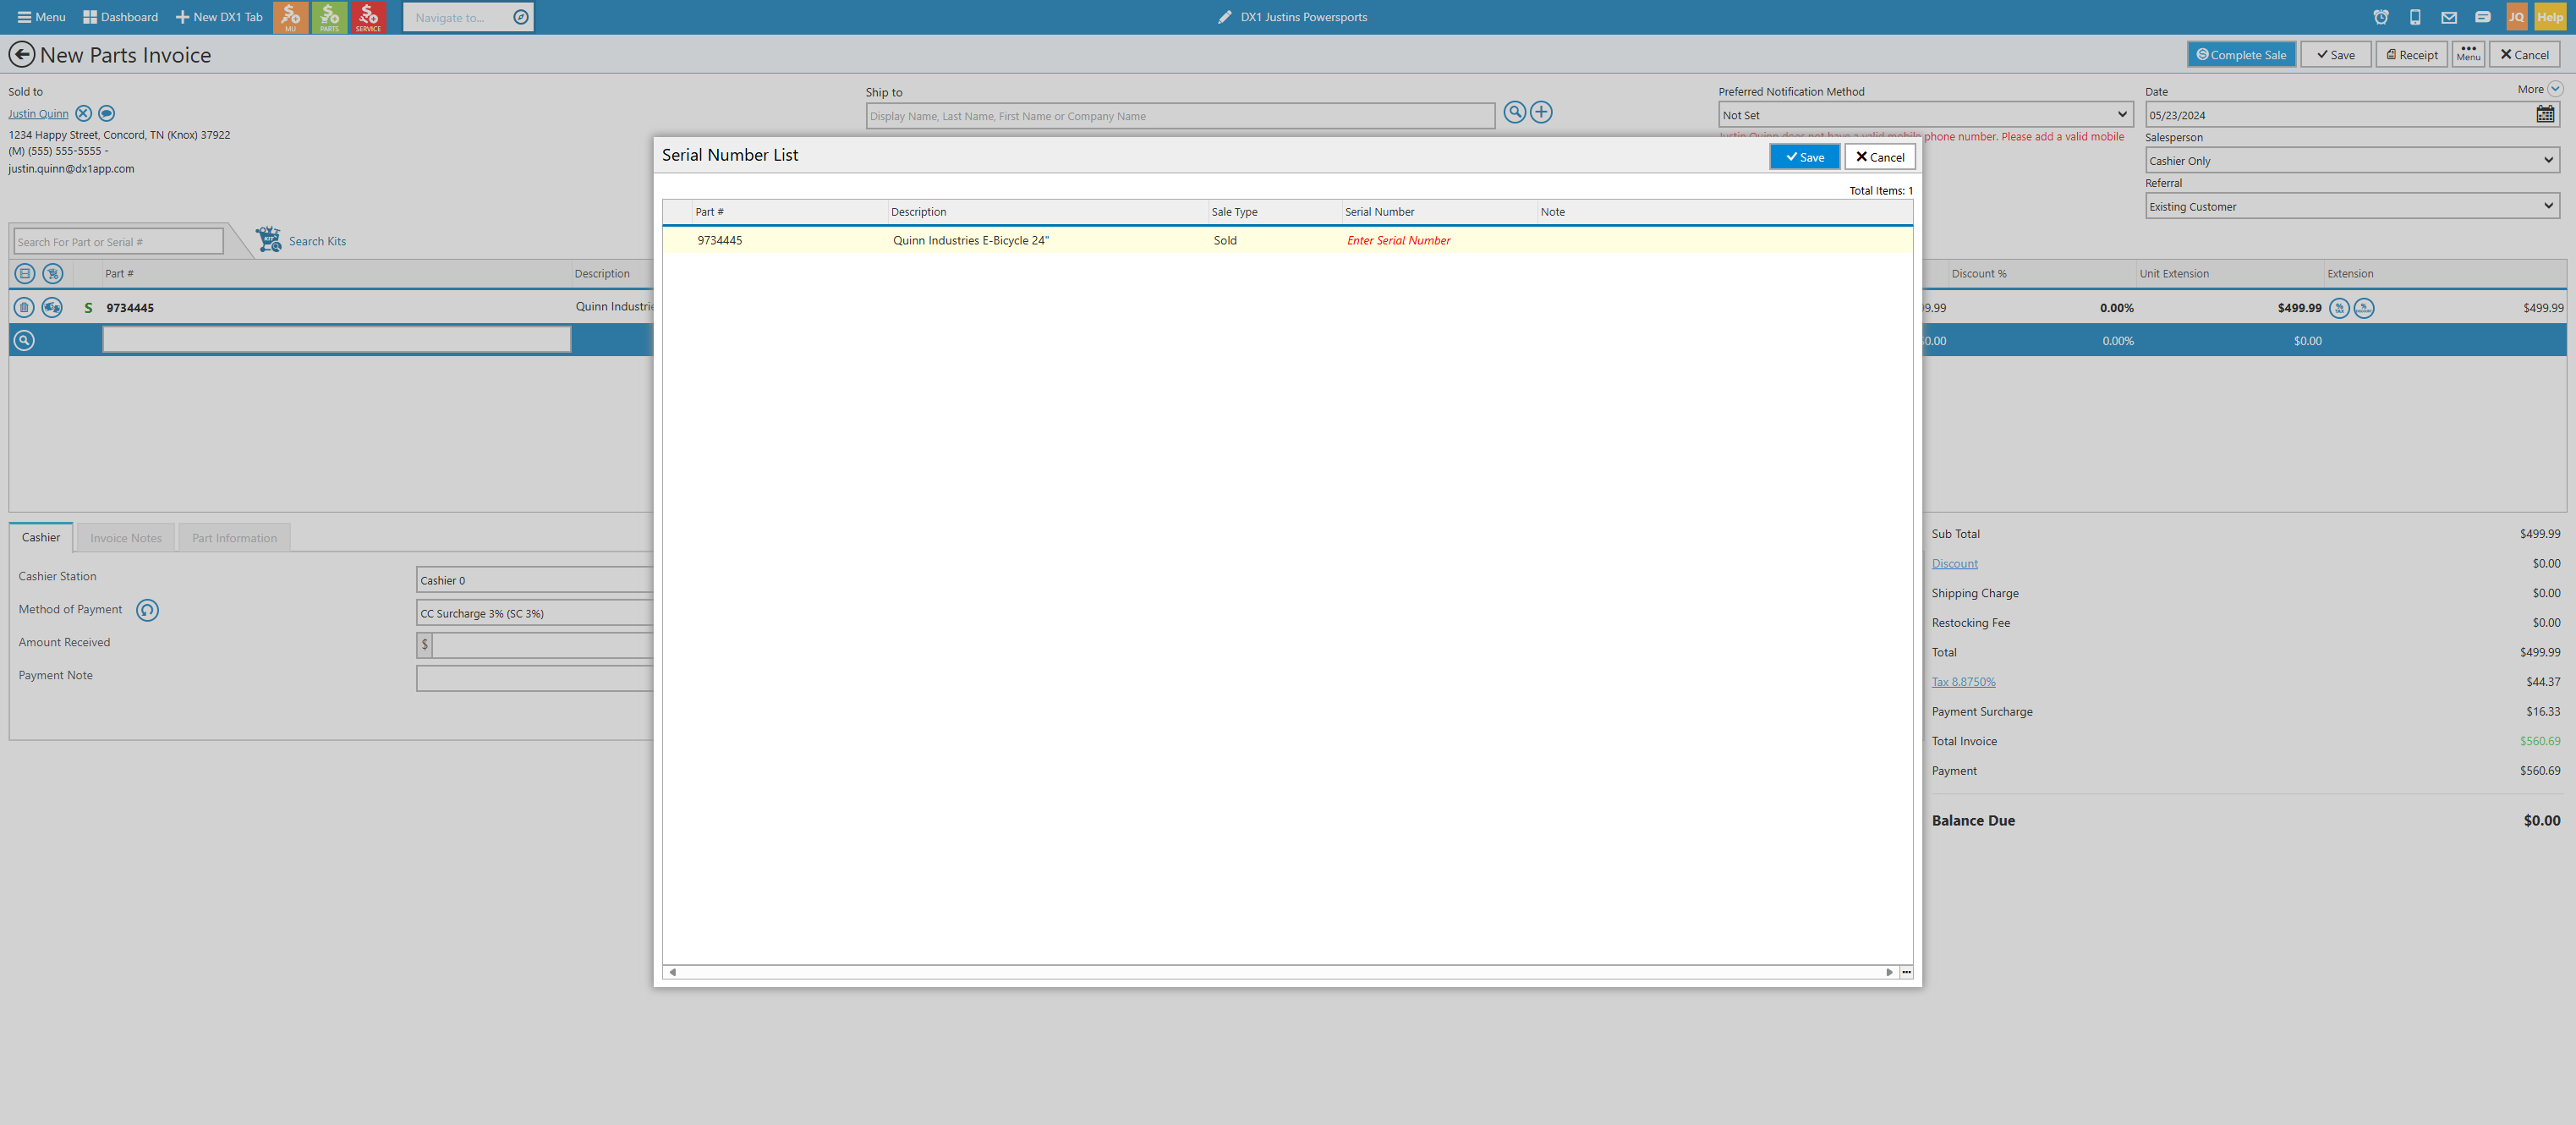Click the Search Kits cart icon
Image resolution: width=2576 pixels, height=1125 pixels.
coord(269,240)
